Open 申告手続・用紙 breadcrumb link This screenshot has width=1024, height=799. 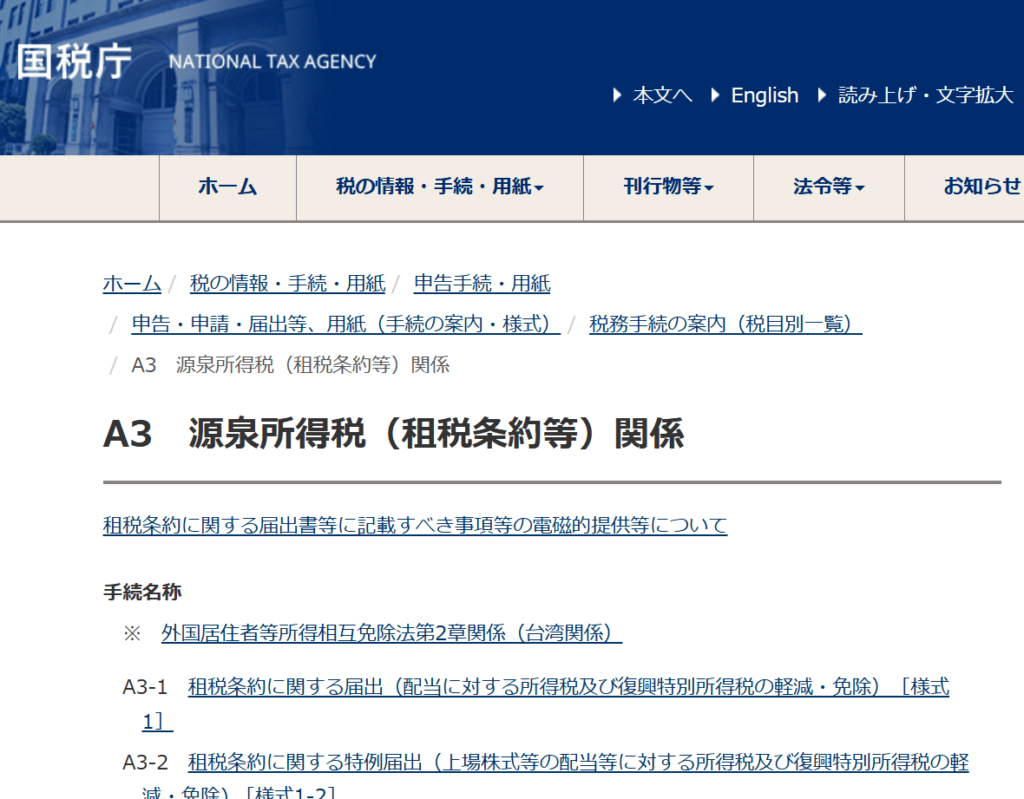click(482, 284)
